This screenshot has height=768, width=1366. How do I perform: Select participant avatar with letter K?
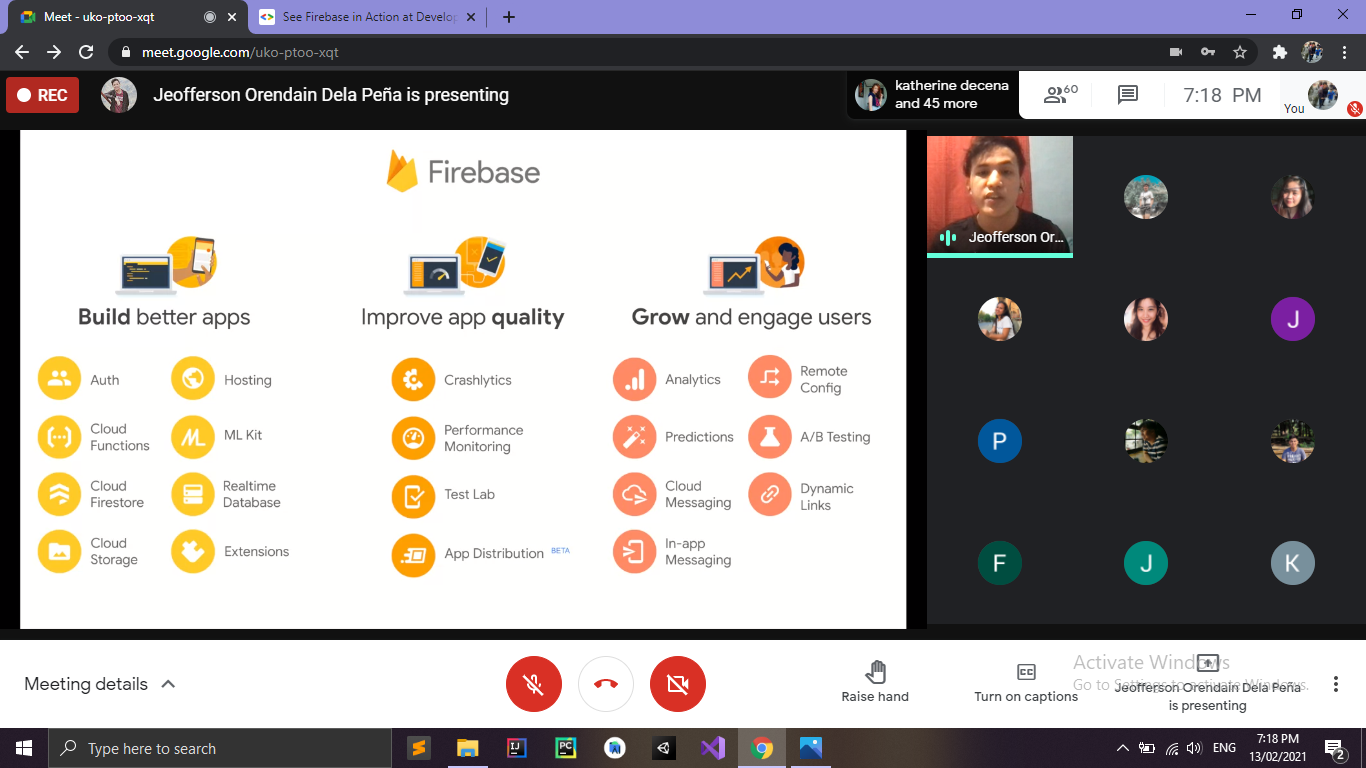1292,563
